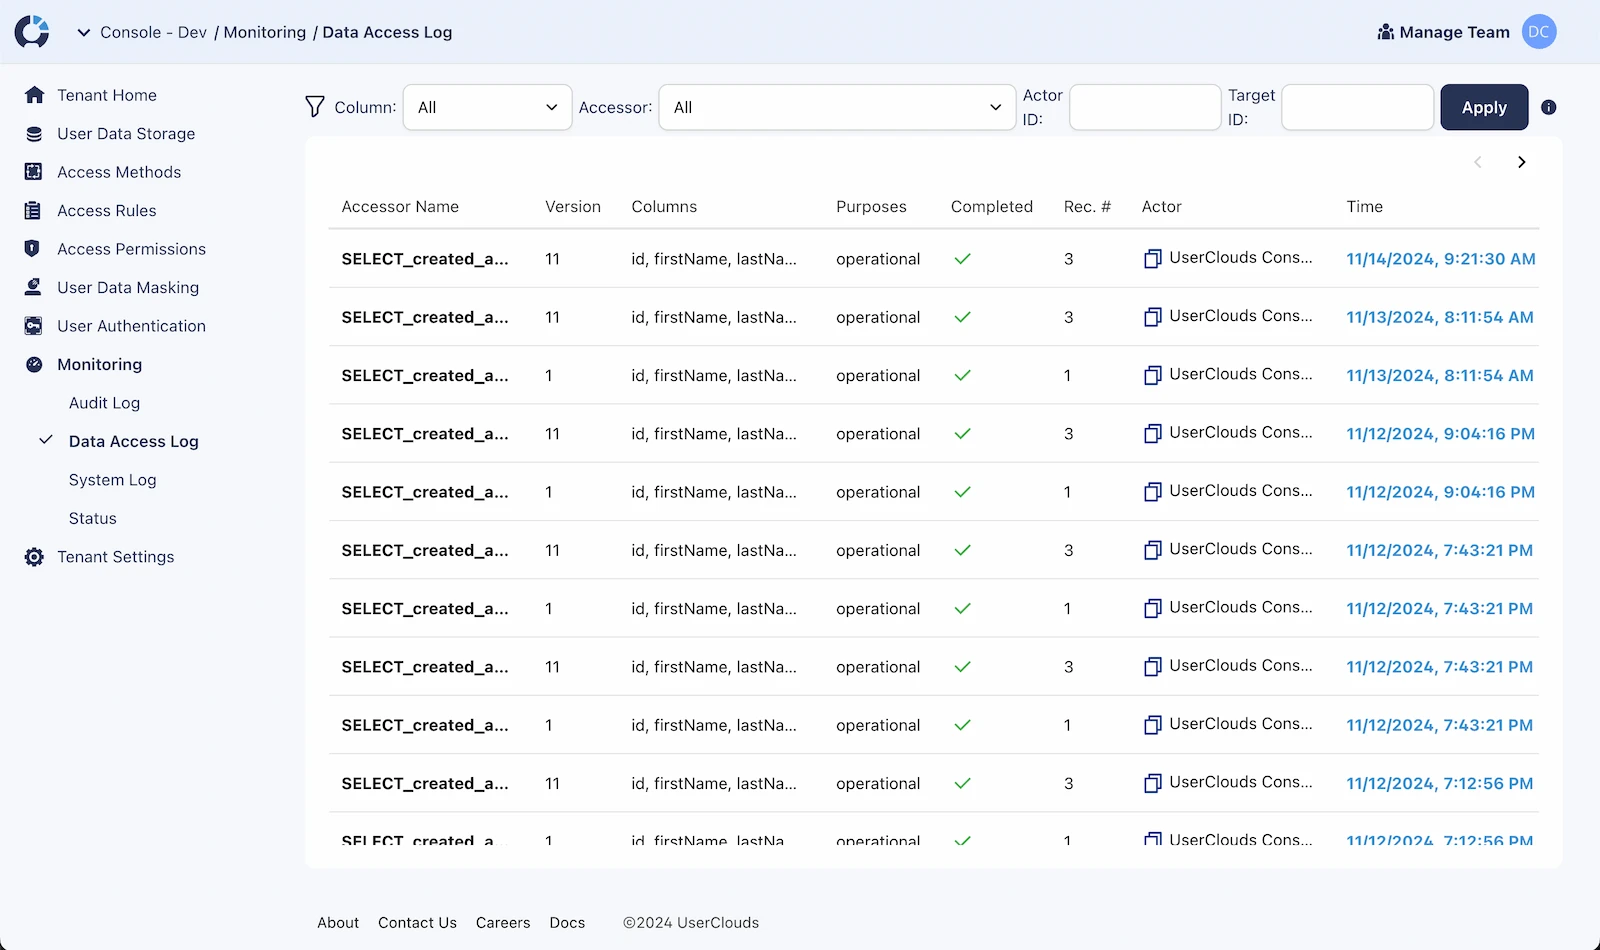
Task: Open User Authentication section
Action: pos(131,326)
